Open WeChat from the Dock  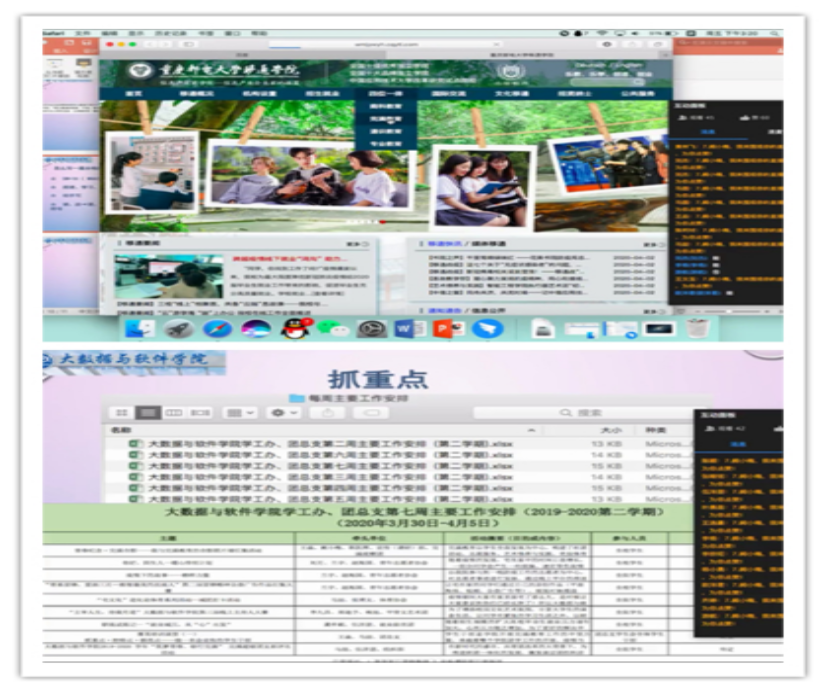(x=331, y=328)
